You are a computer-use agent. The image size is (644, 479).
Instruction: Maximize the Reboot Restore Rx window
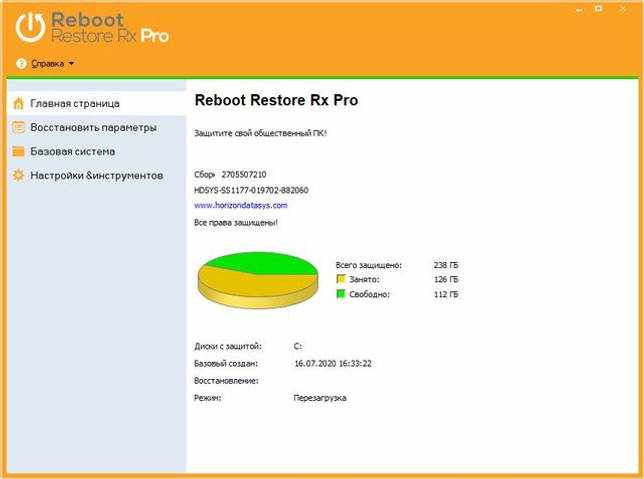(599, 9)
